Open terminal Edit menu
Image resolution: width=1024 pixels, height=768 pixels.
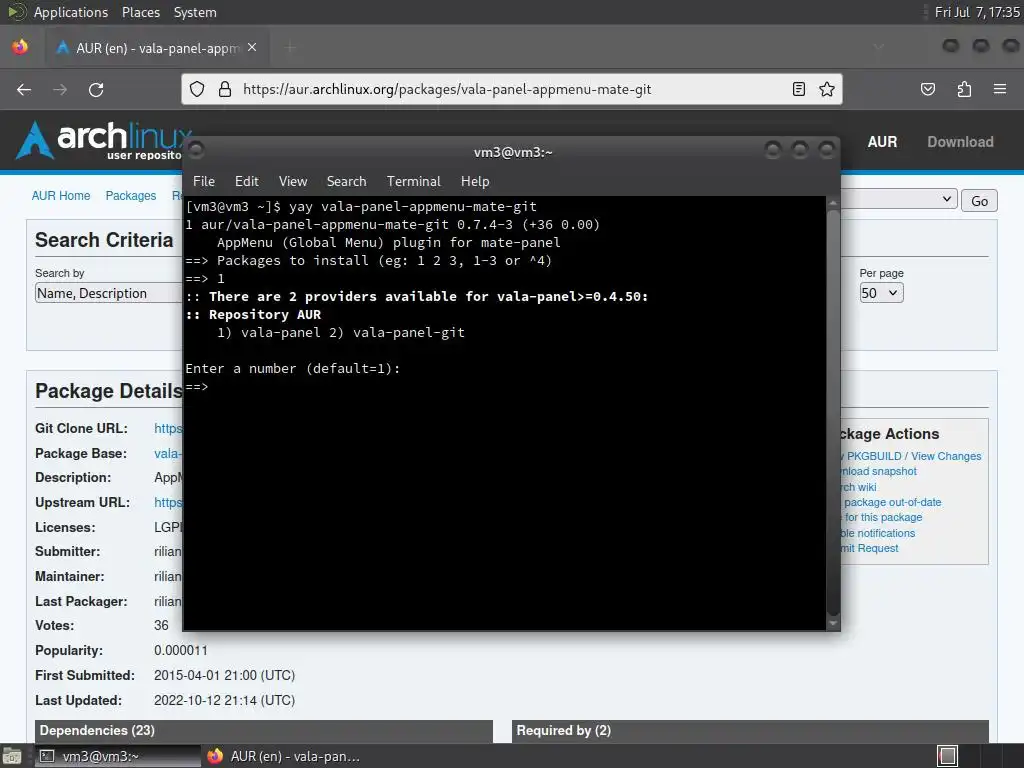point(247,182)
